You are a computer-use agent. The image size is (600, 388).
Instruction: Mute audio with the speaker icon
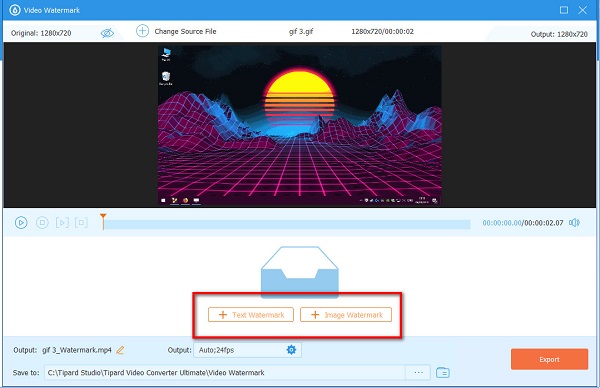(x=574, y=222)
